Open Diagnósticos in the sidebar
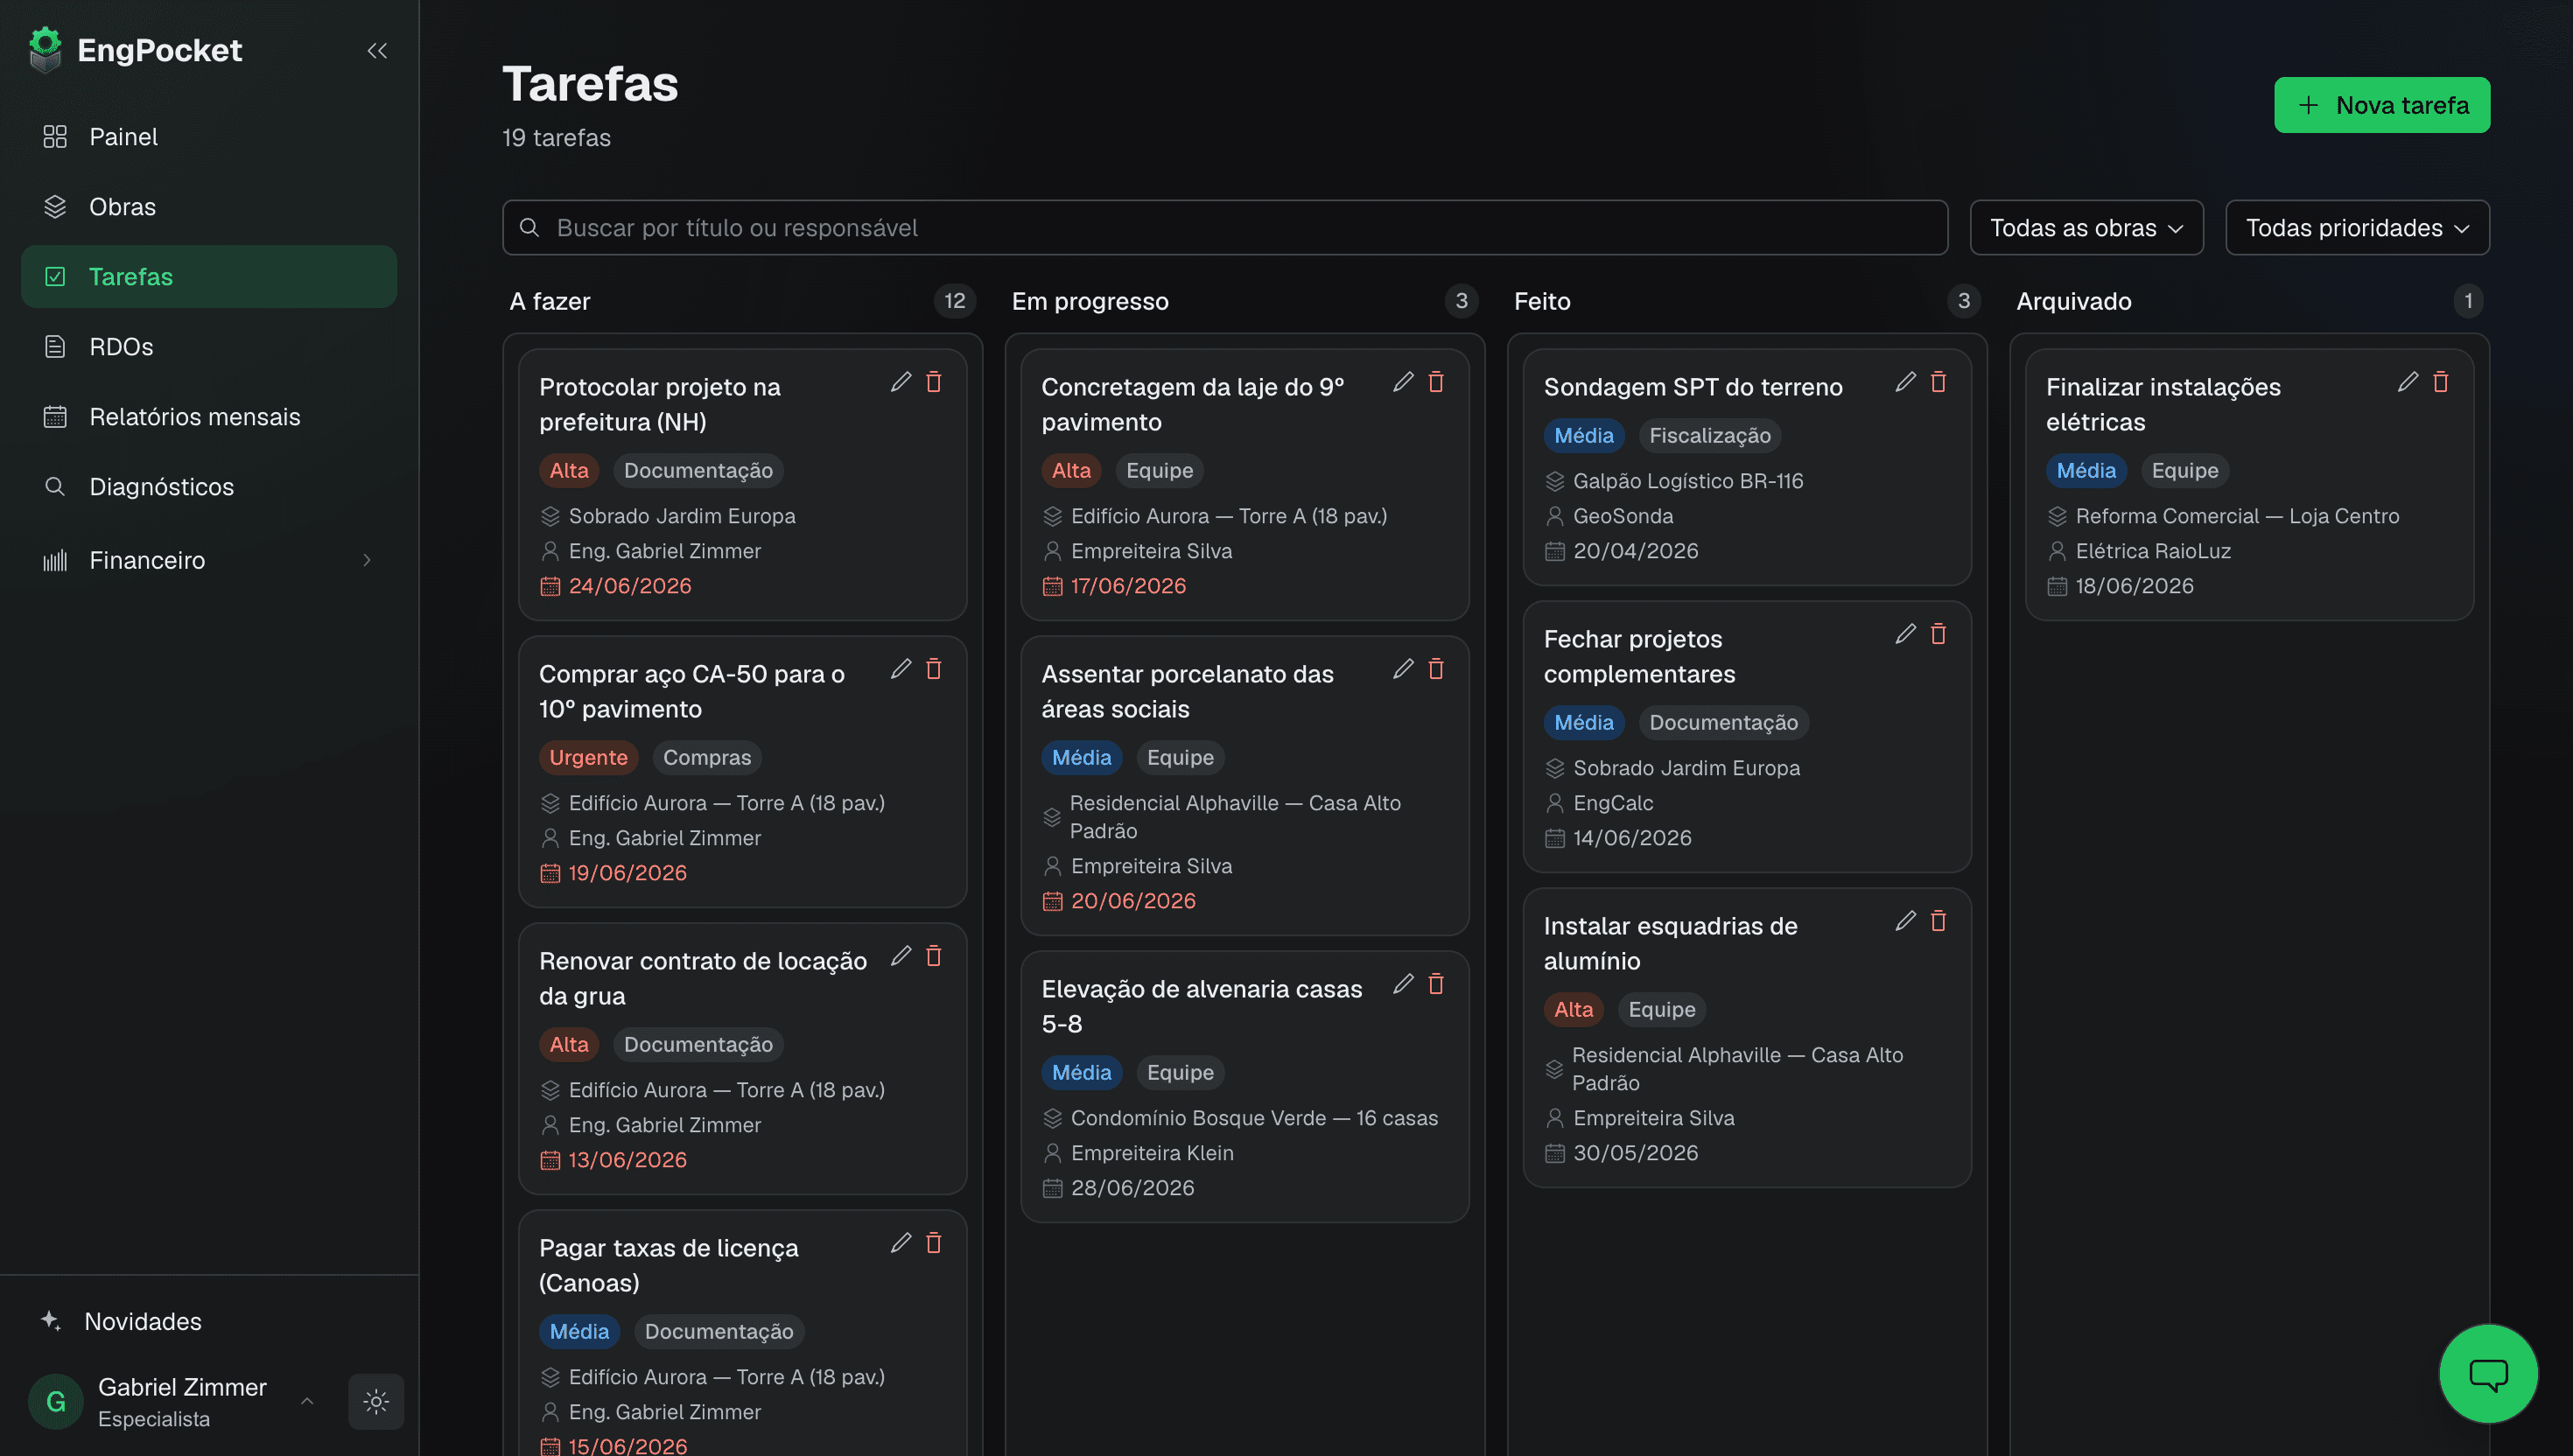Viewport: 2573px width, 1456px height. point(209,487)
